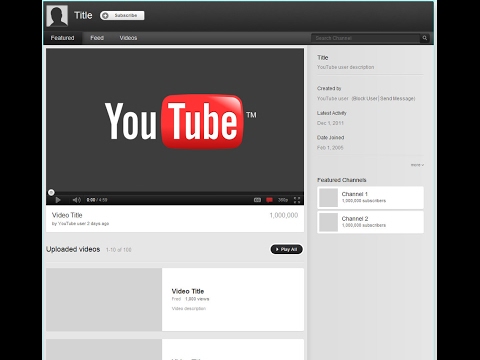Click the channel avatar silhouette picture
The image size is (480, 360).
[57, 16]
